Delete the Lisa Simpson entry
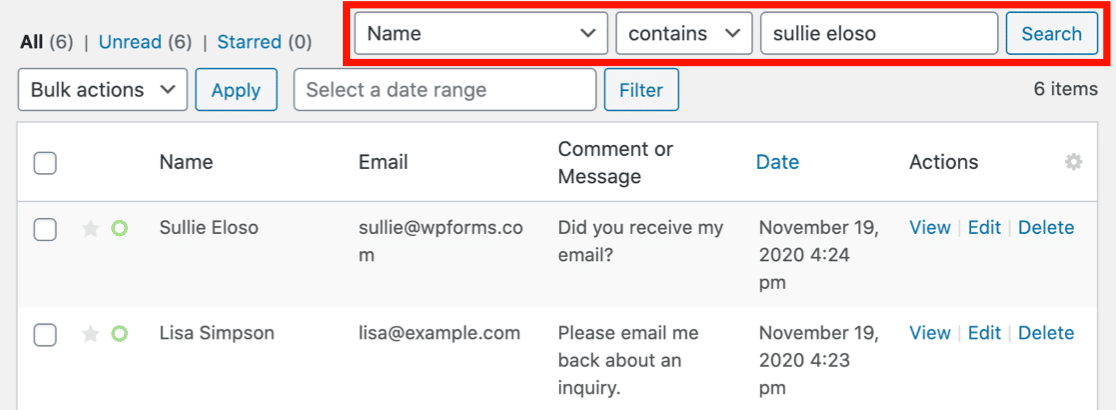Image resolution: width=1116 pixels, height=410 pixels. [x=1046, y=333]
